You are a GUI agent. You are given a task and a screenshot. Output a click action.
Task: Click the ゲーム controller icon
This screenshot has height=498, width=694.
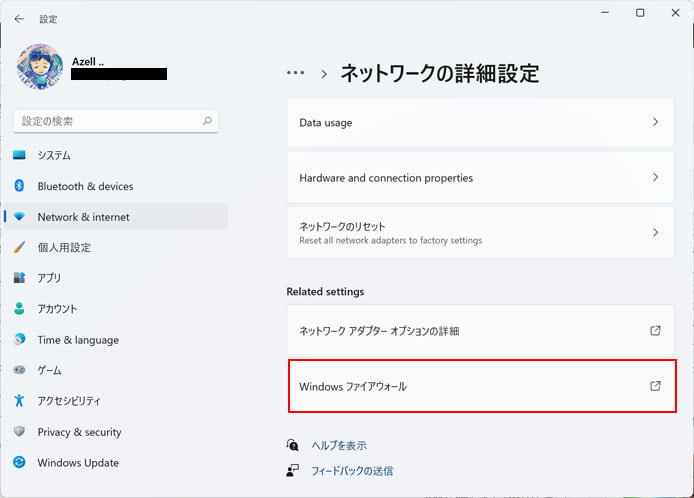pyautogui.click(x=19, y=370)
